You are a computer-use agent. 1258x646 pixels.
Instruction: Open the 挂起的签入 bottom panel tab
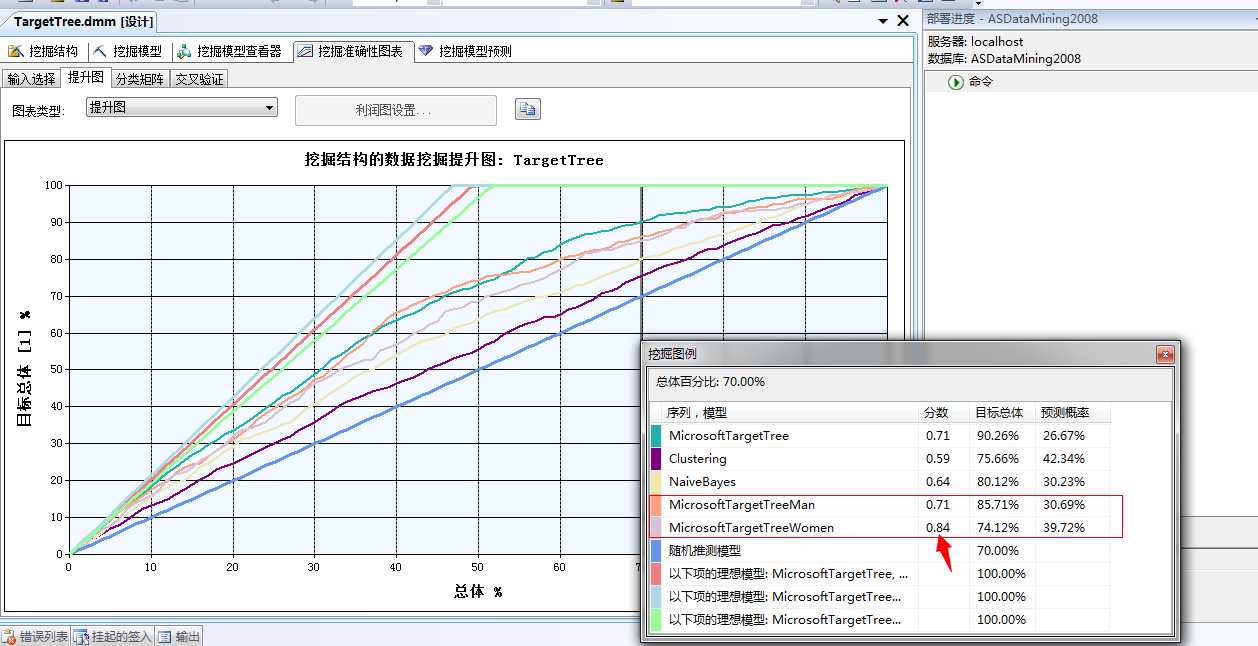pyautogui.click(x=112, y=636)
